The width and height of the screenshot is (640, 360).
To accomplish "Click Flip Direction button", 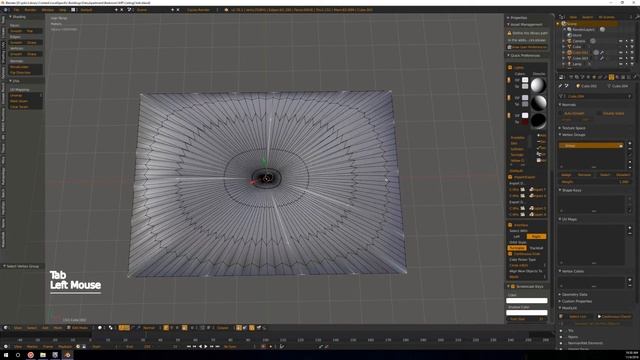I will click(x=26, y=73).
